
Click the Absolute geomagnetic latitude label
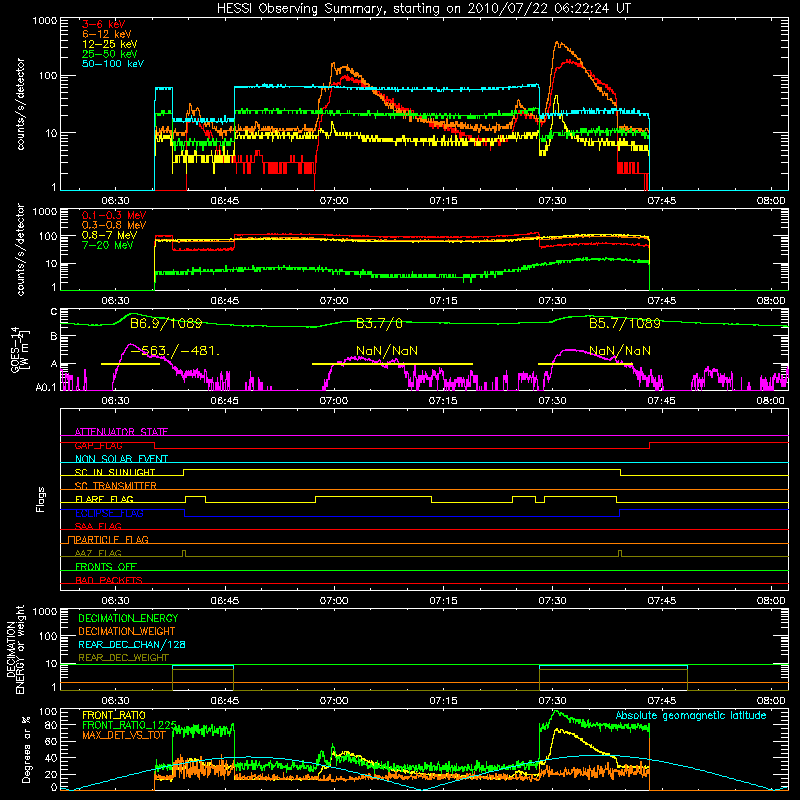(691, 716)
